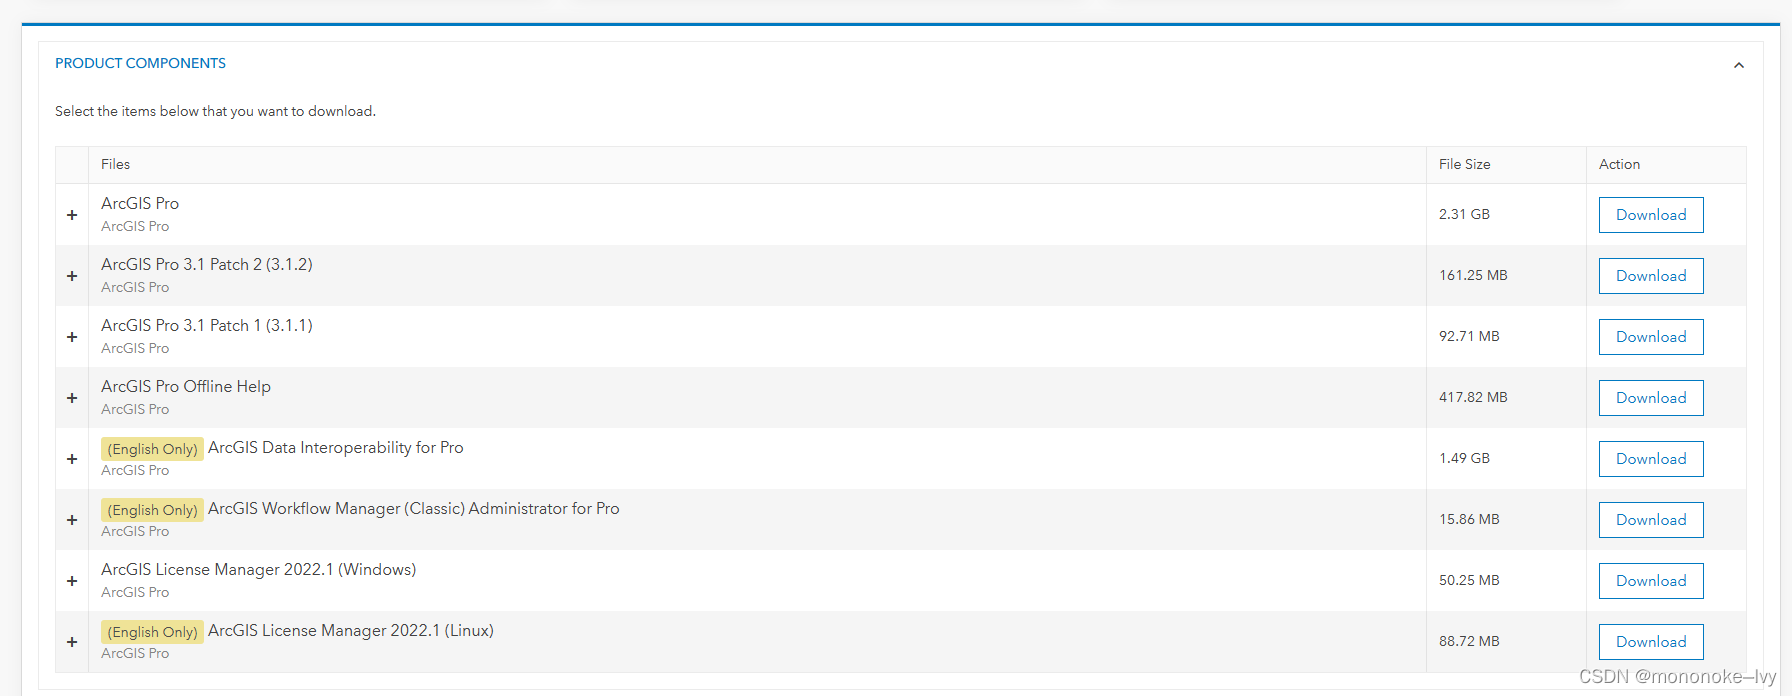This screenshot has width=1792, height=696.
Task: Expand the ArcGIS Data Interoperability for Pro row
Action: [72, 459]
